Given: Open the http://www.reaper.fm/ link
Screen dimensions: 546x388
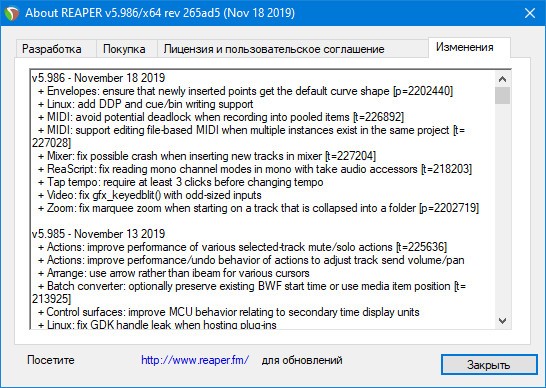Looking at the screenshot, I should [195, 360].
